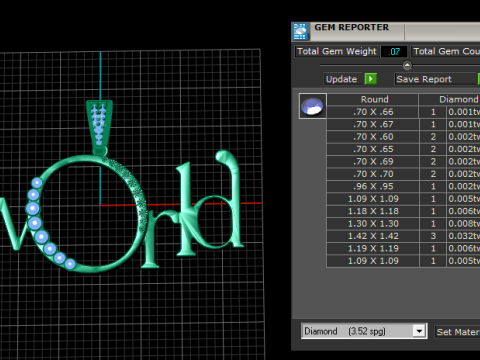The height and width of the screenshot is (360, 480).
Task: Click the Diamond column header
Action: 449,99
